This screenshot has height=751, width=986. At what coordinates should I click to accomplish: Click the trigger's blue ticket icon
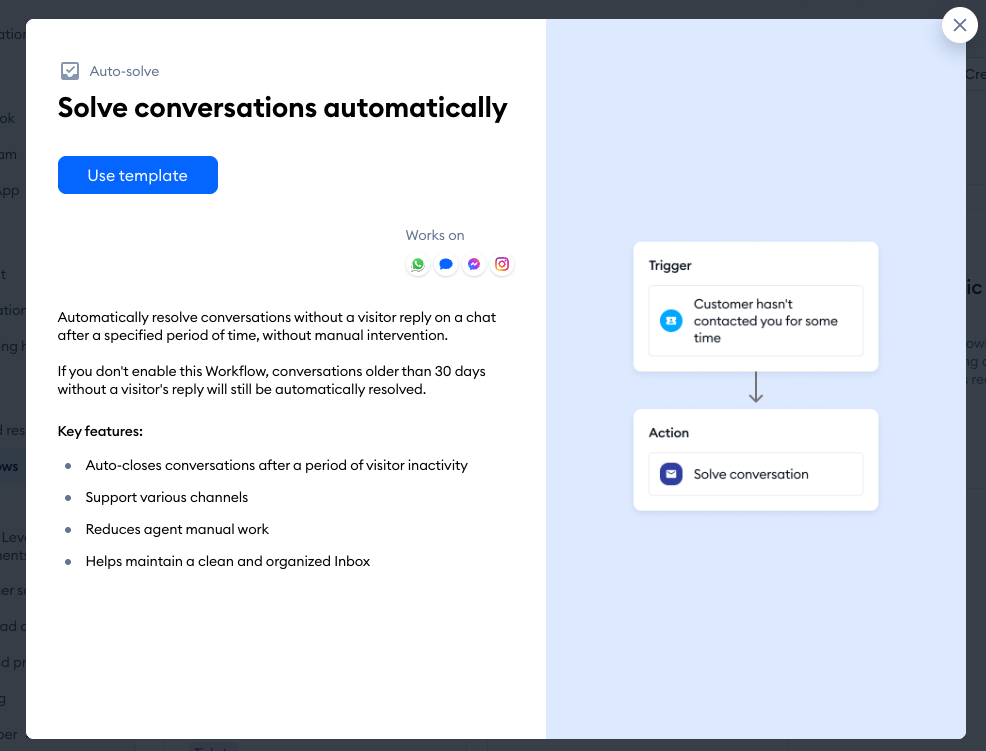(671, 321)
